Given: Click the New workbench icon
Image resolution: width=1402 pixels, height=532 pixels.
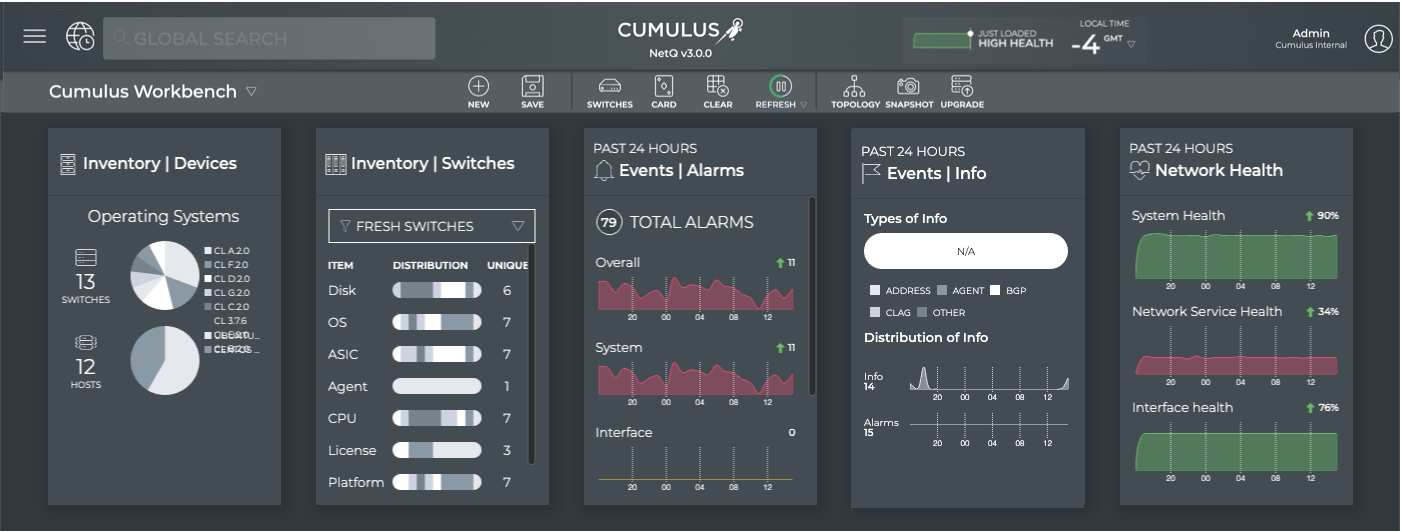Looking at the screenshot, I should 478,87.
